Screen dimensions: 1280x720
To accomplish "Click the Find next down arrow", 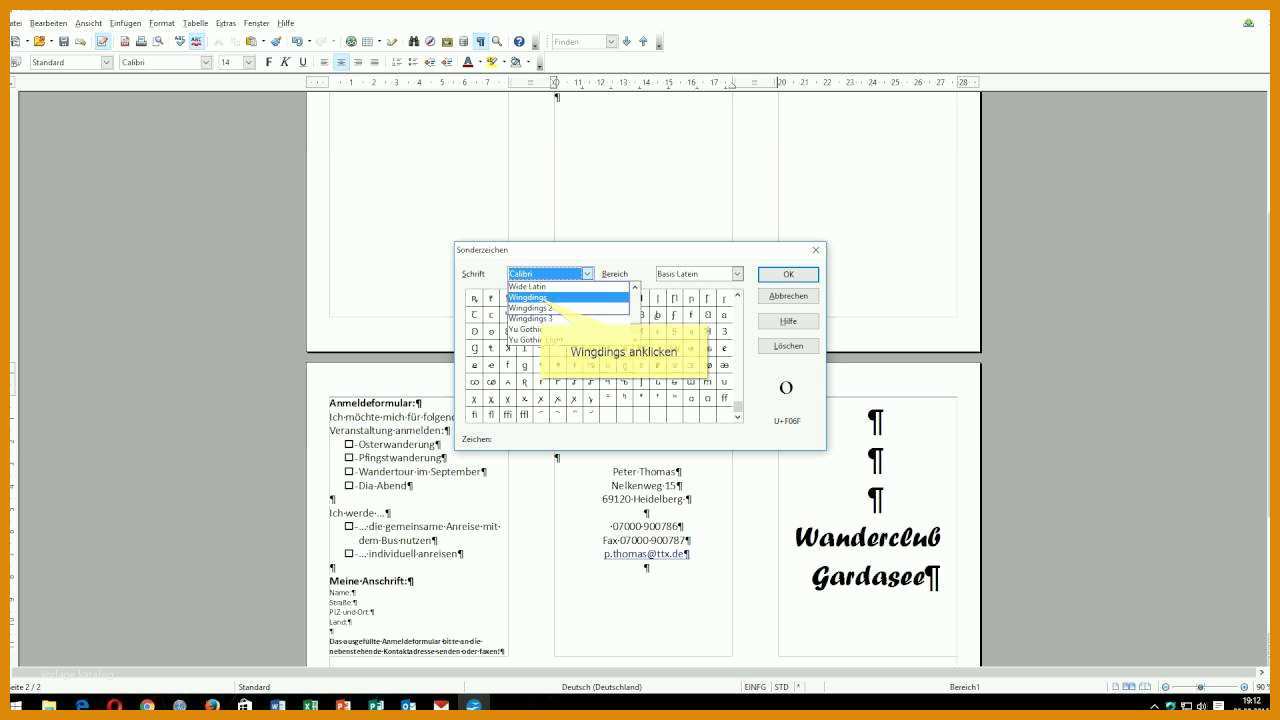I will pyautogui.click(x=627, y=41).
